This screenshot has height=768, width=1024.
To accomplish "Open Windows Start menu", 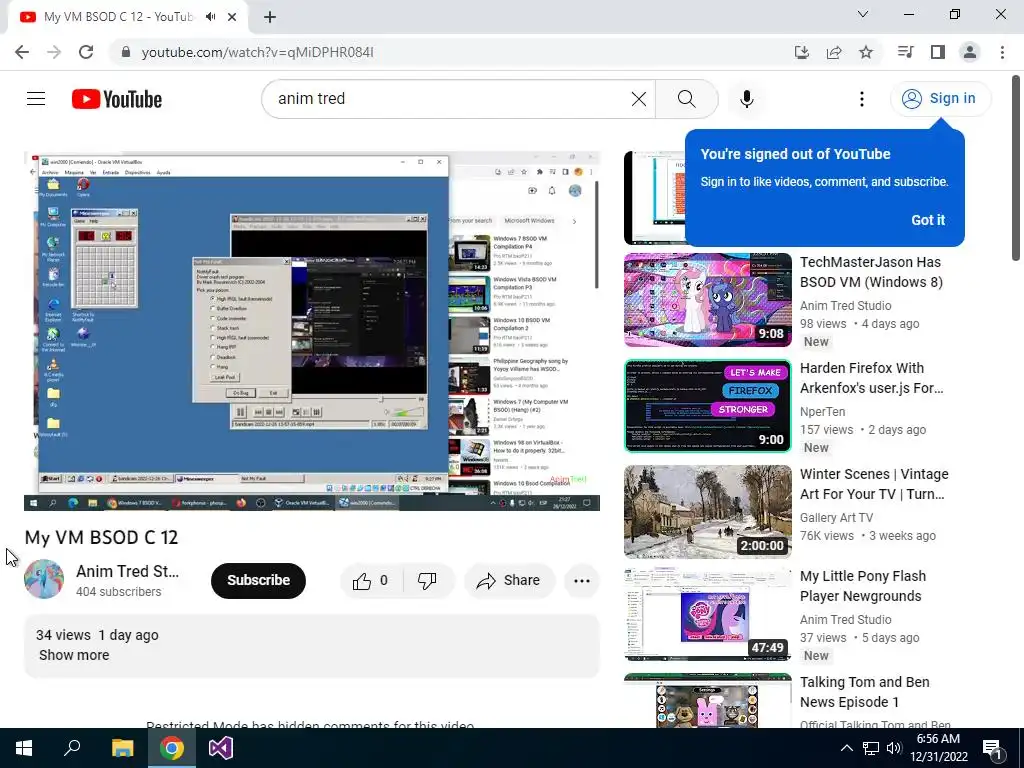I will (24, 748).
